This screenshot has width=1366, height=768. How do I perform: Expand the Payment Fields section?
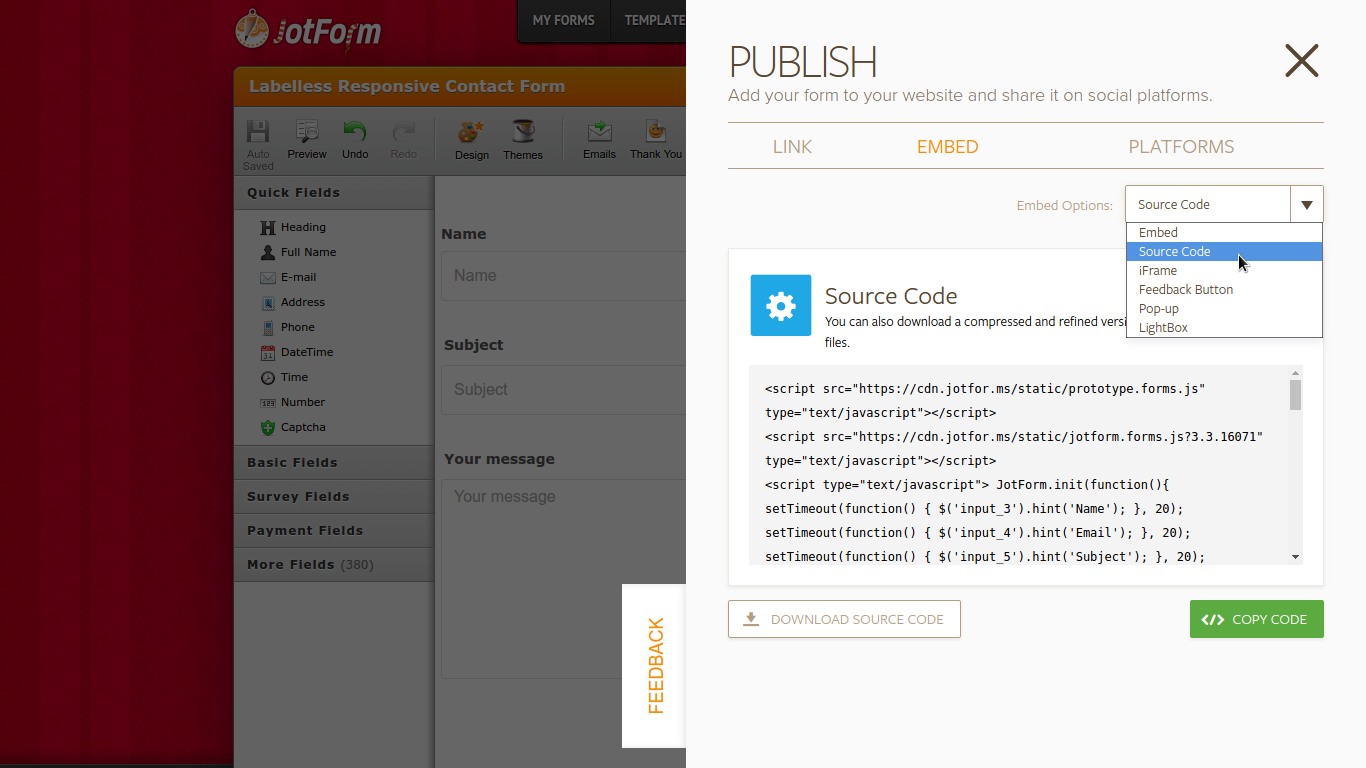334,531
